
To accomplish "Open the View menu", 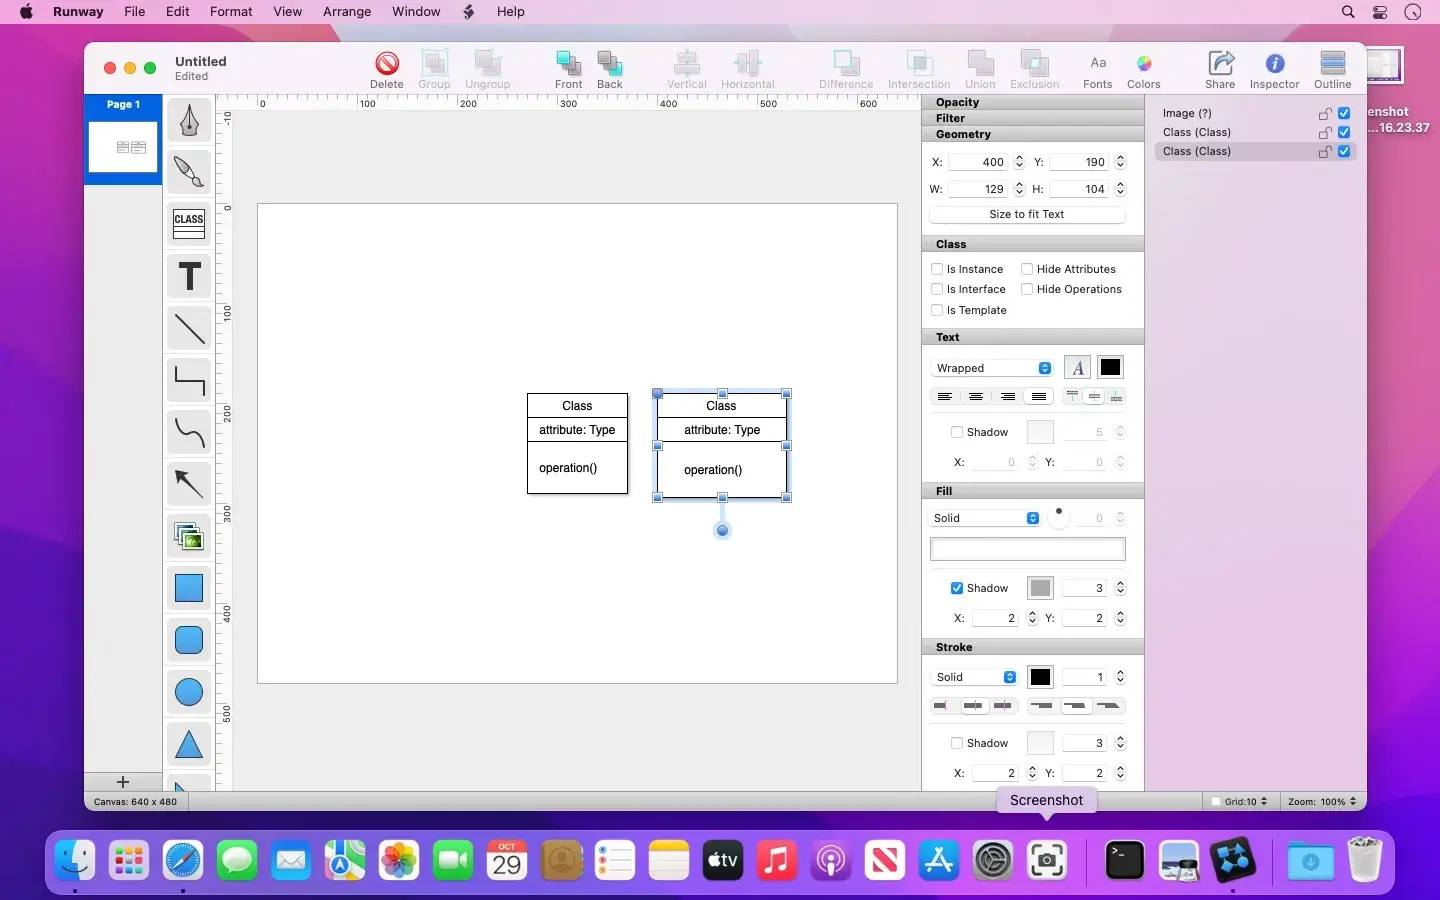I will [x=288, y=12].
